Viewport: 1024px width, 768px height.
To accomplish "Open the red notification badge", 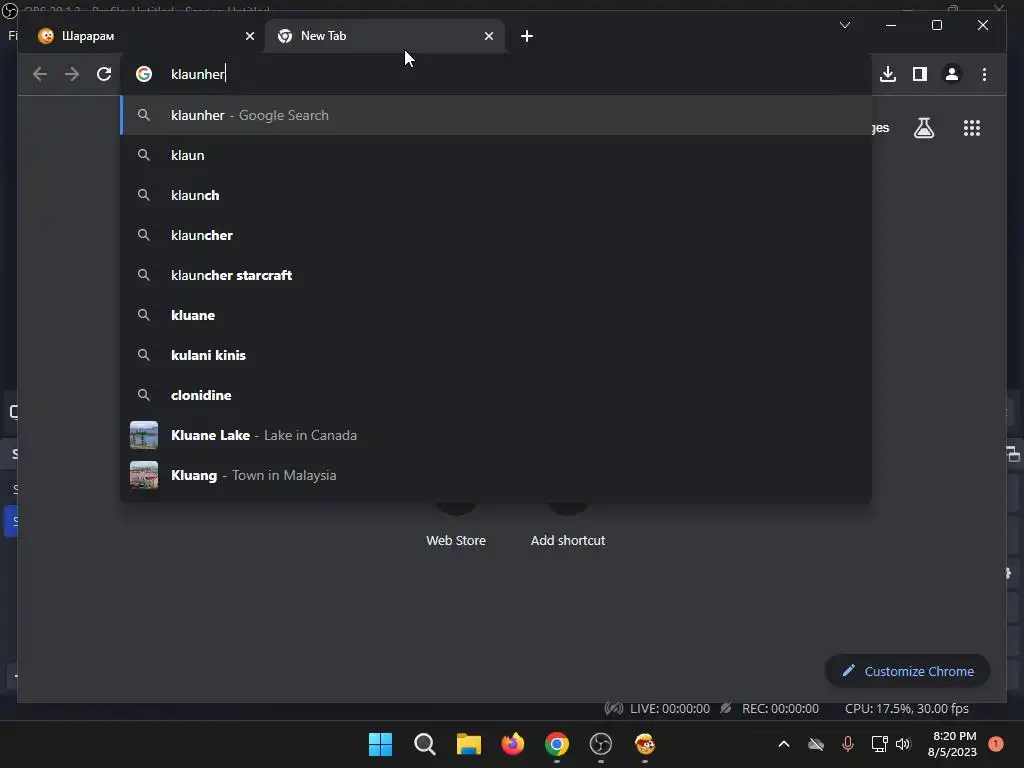I will pos(995,744).
